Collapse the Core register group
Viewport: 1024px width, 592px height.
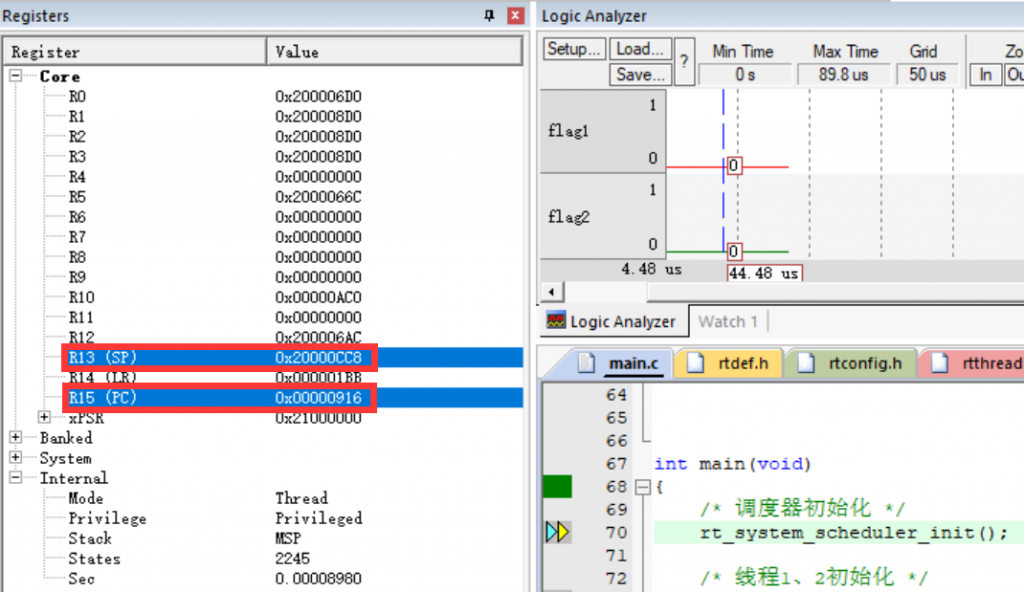16,76
